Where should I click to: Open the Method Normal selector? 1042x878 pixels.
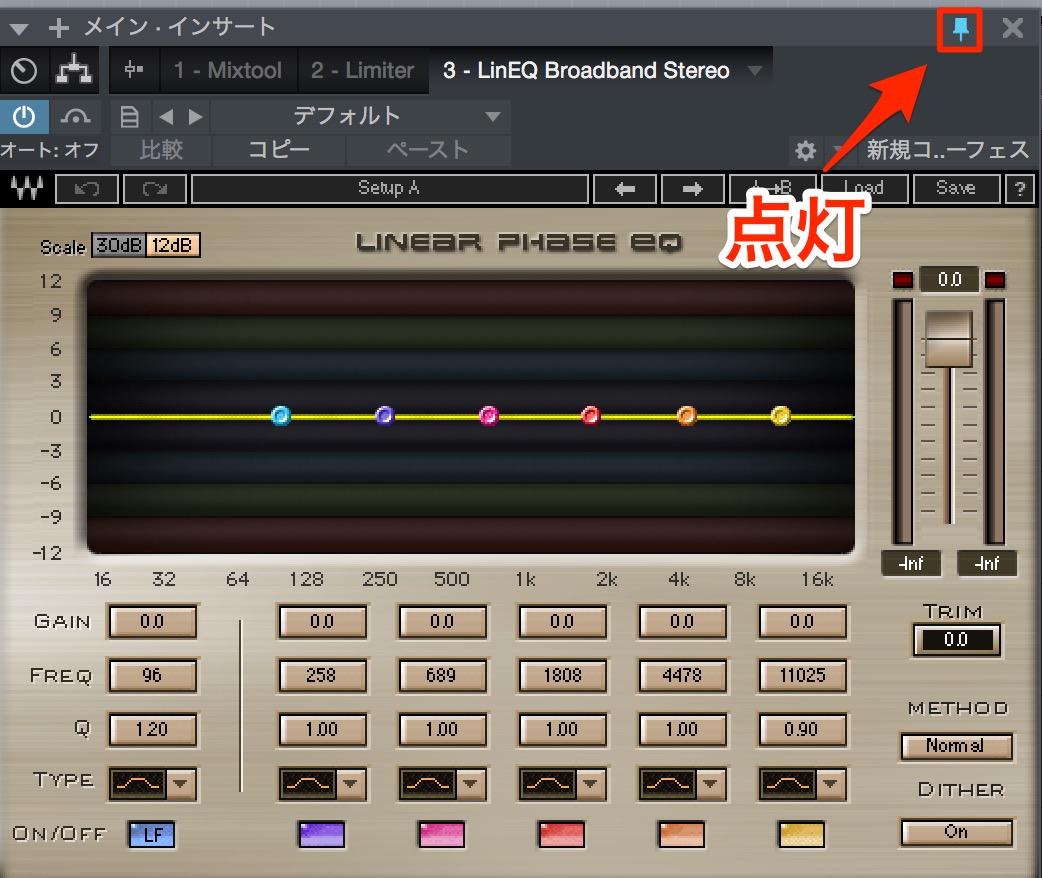(957, 746)
